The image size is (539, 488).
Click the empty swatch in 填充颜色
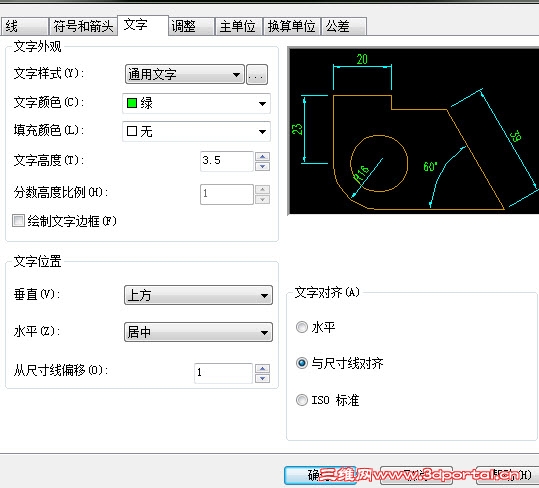(x=132, y=131)
